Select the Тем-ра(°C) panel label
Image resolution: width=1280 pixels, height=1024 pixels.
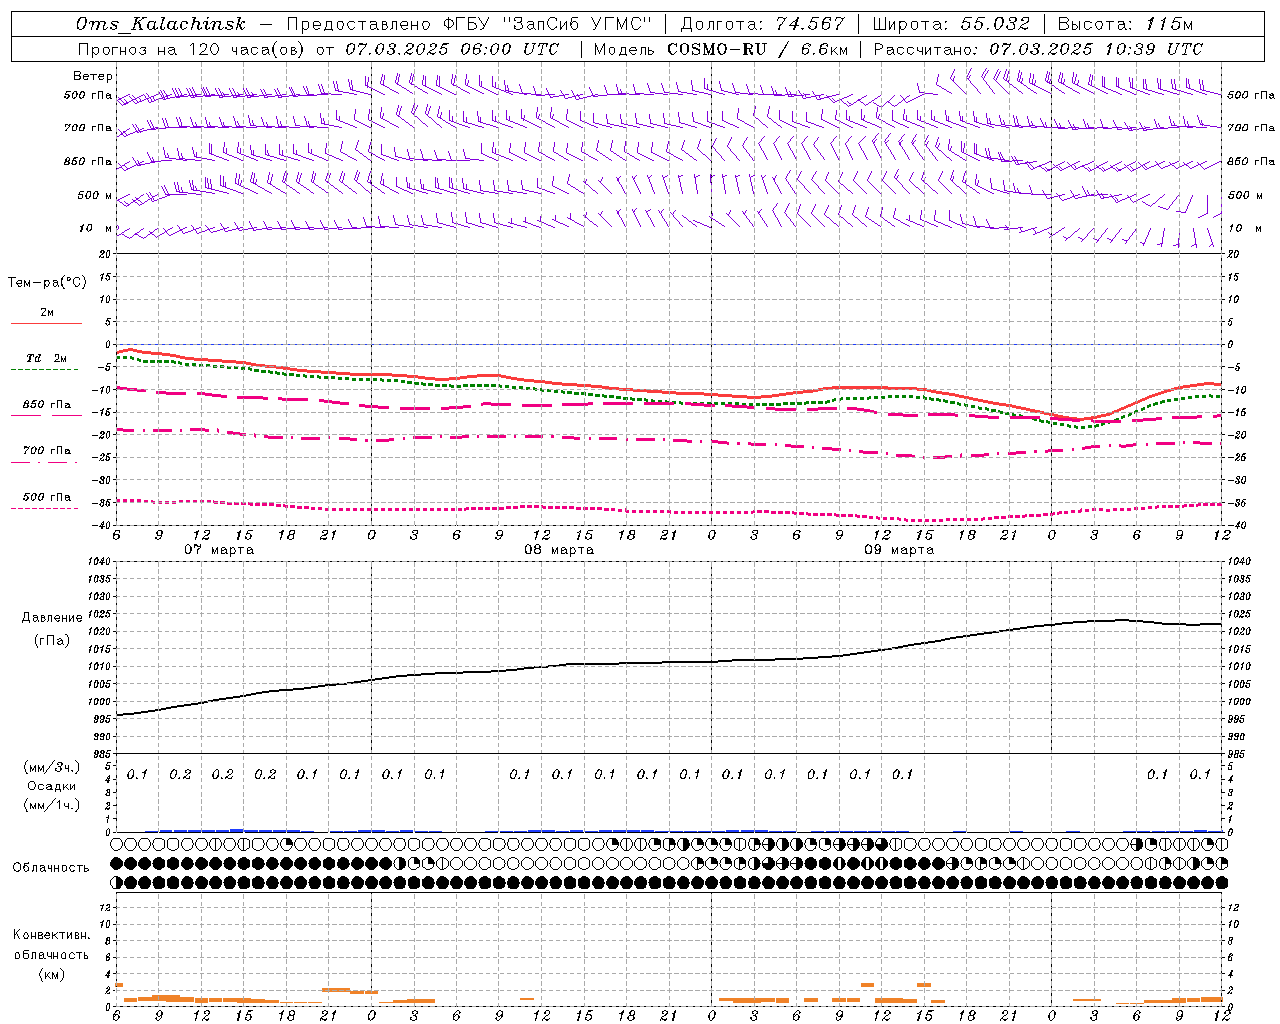(47, 282)
